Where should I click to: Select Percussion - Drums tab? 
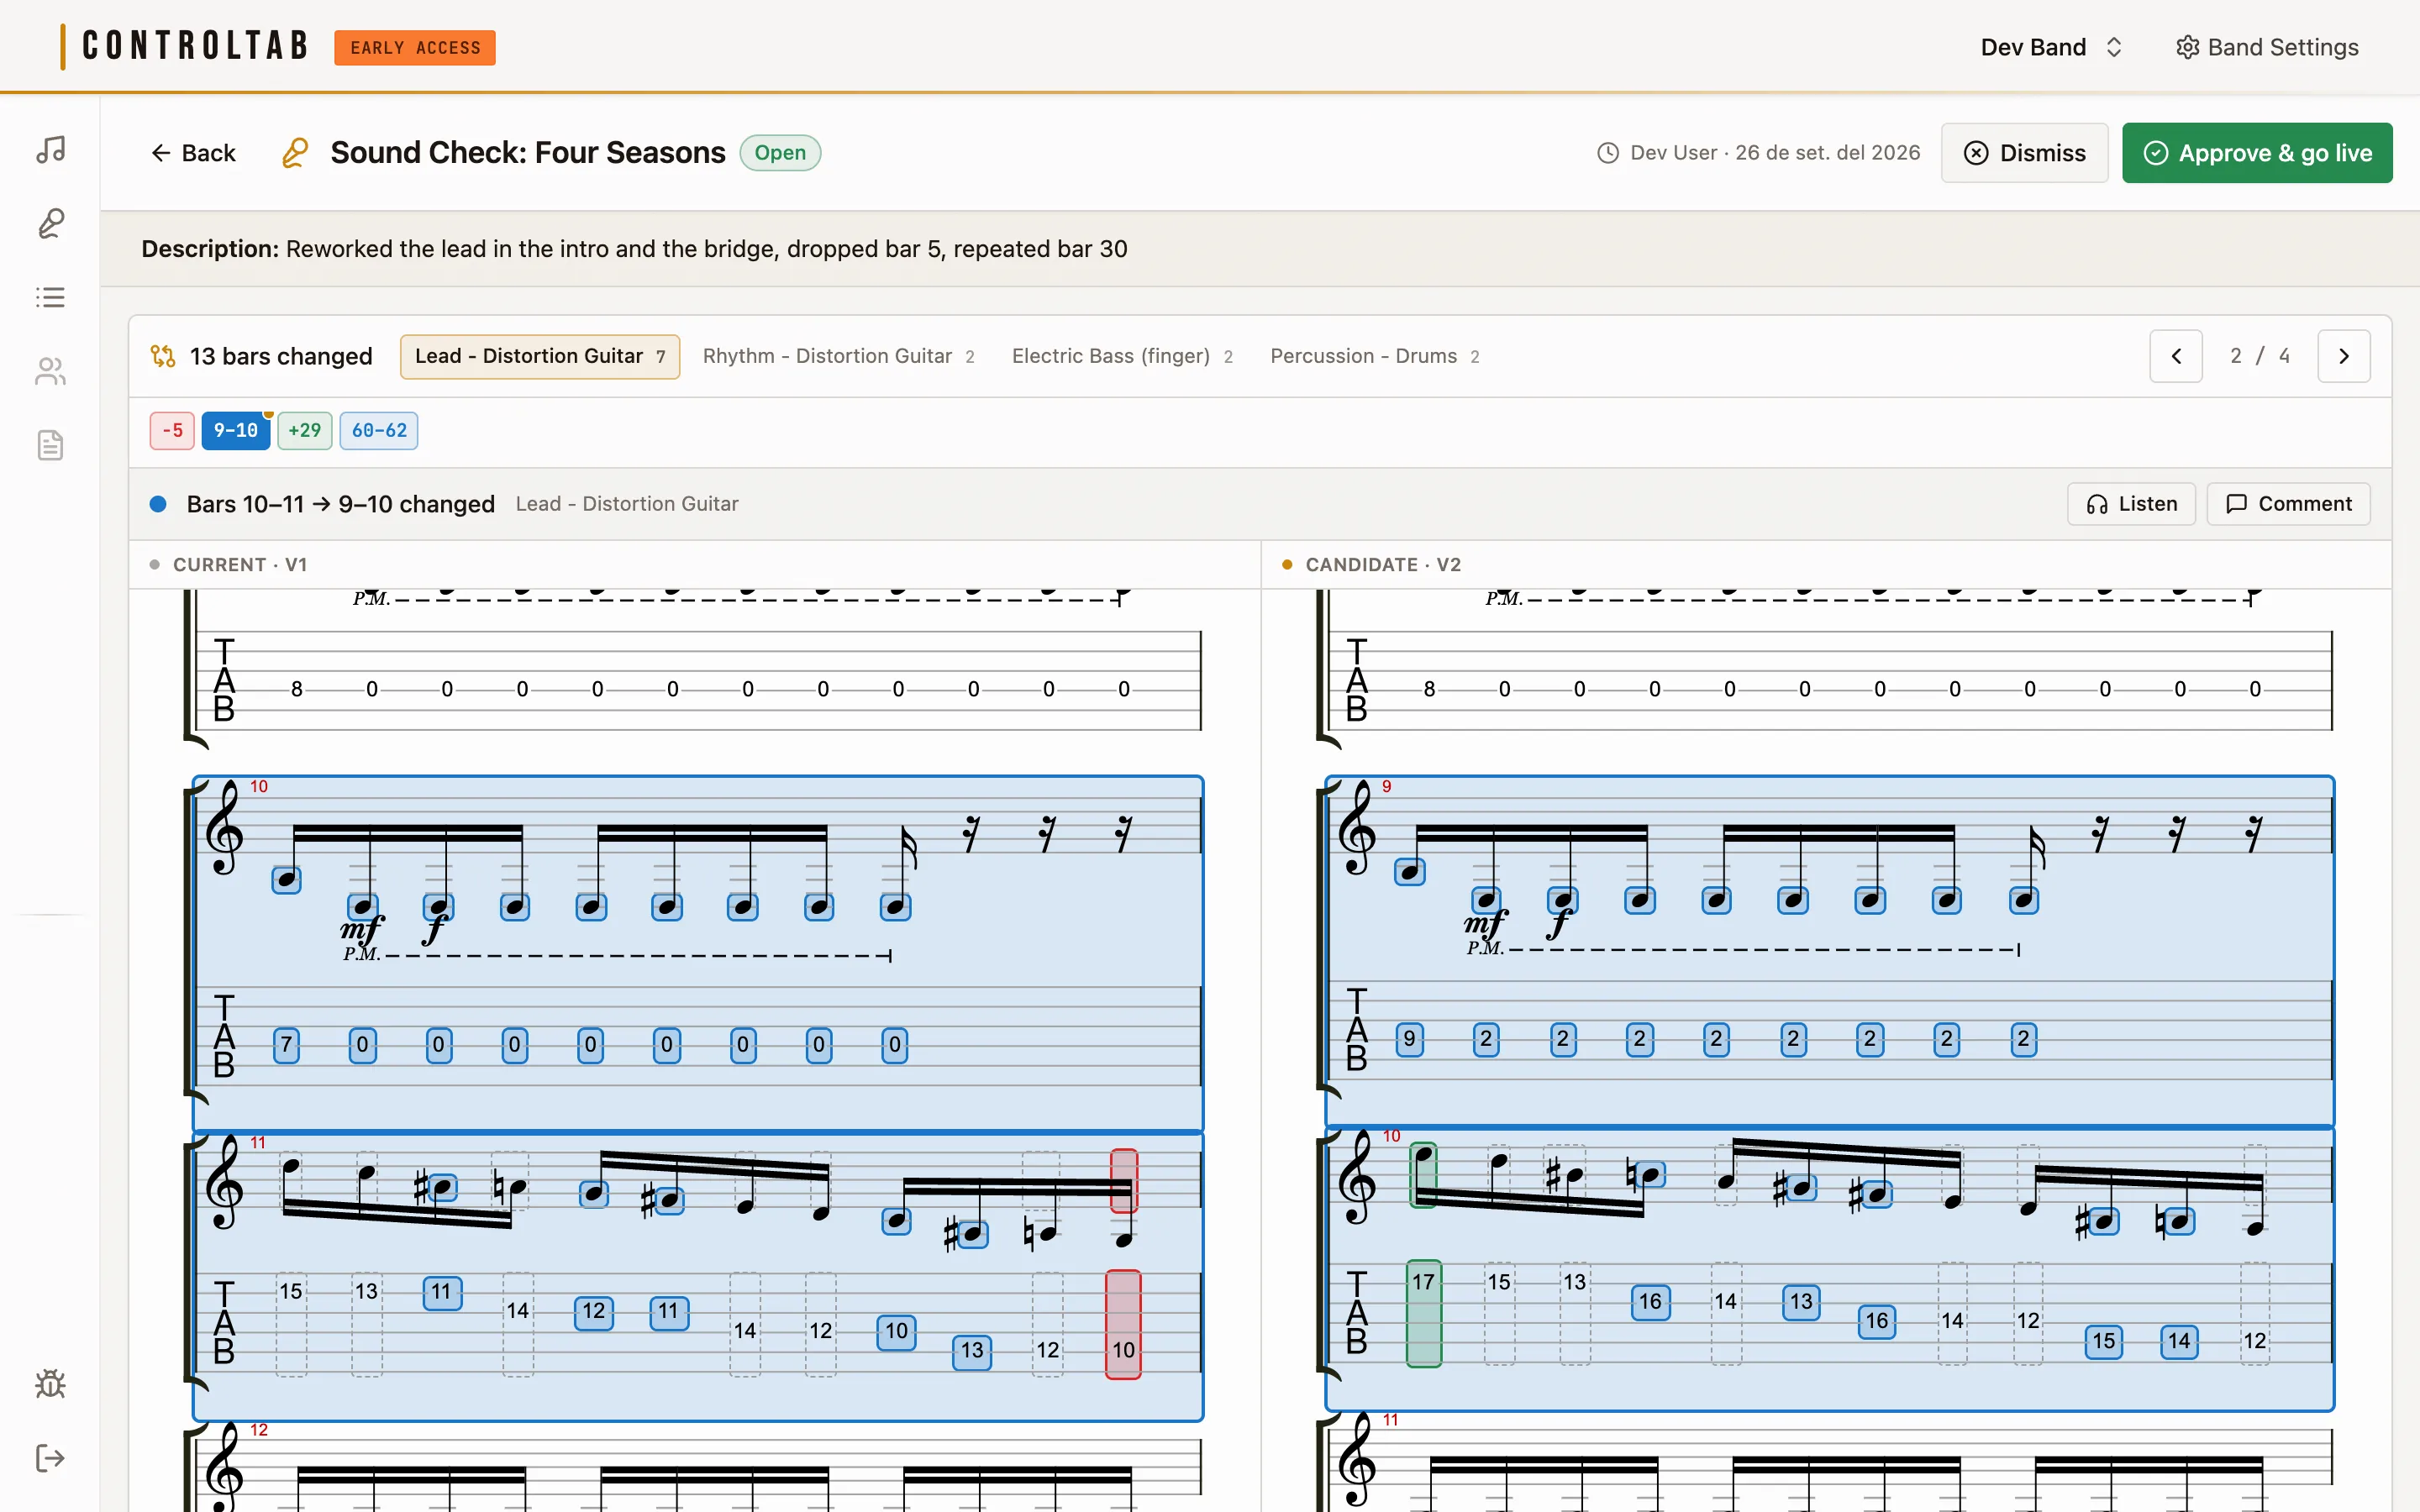tap(1374, 356)
